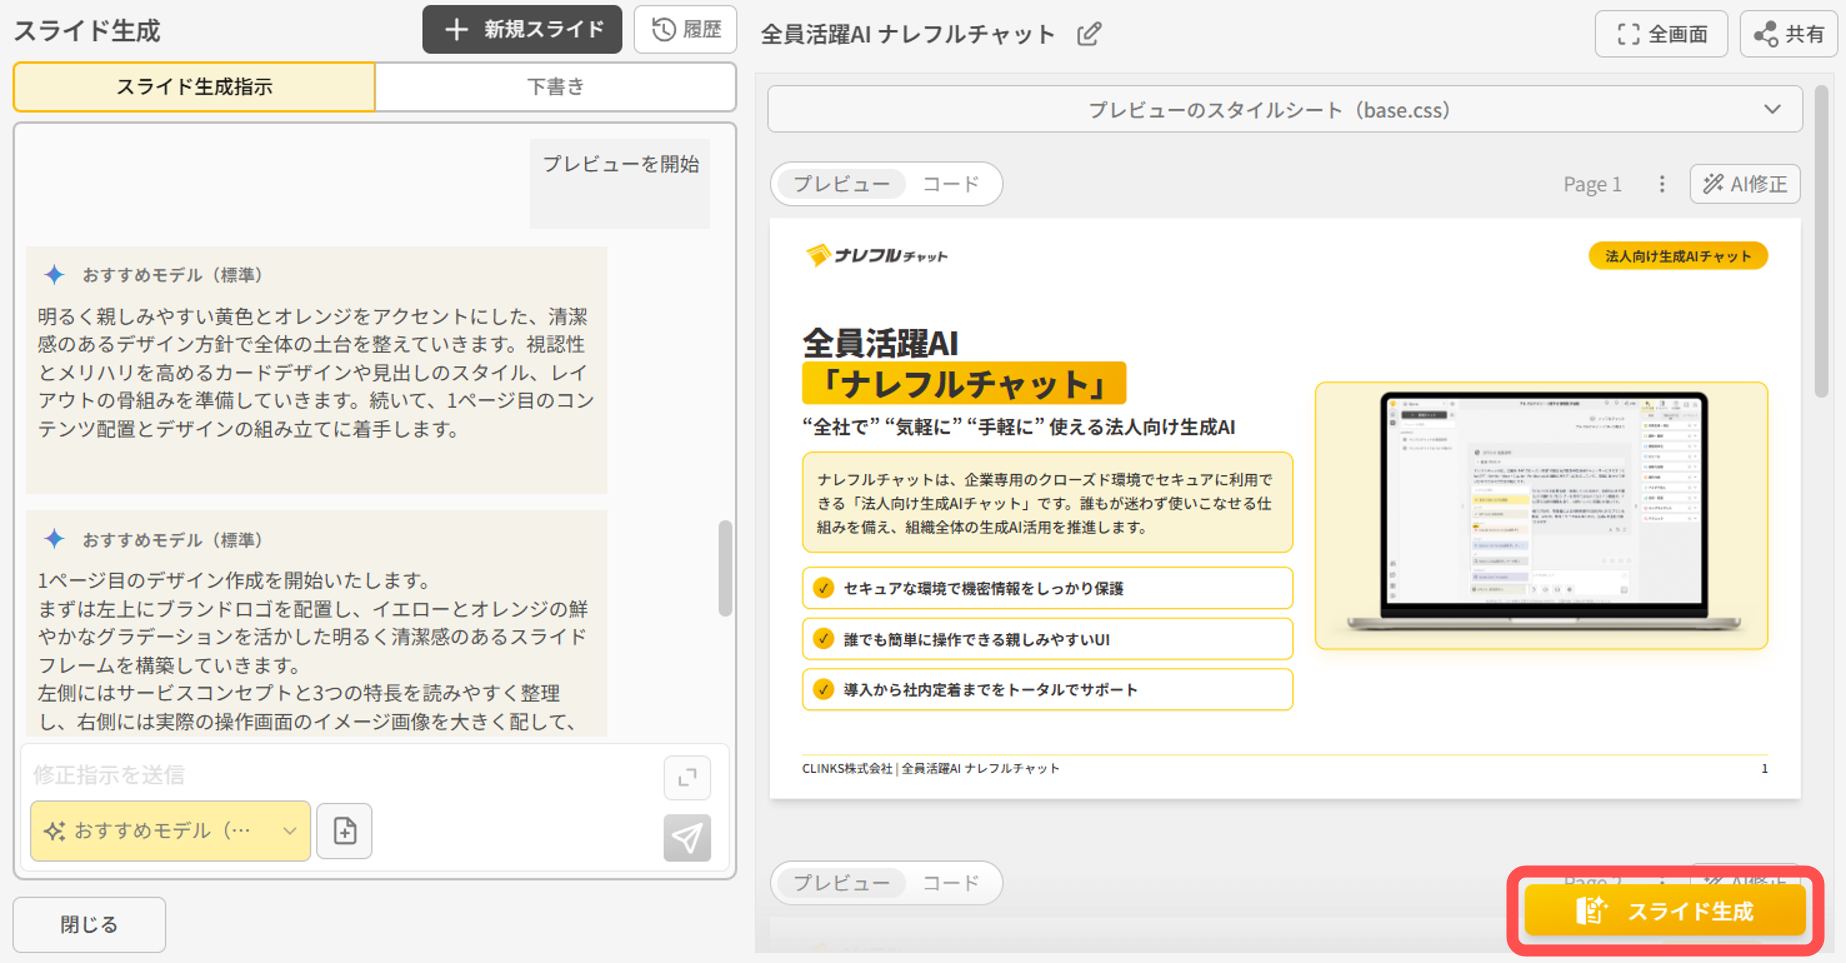Click the 閉じる button
Viewport: 1846px width, 963px height.
(89, 925)
